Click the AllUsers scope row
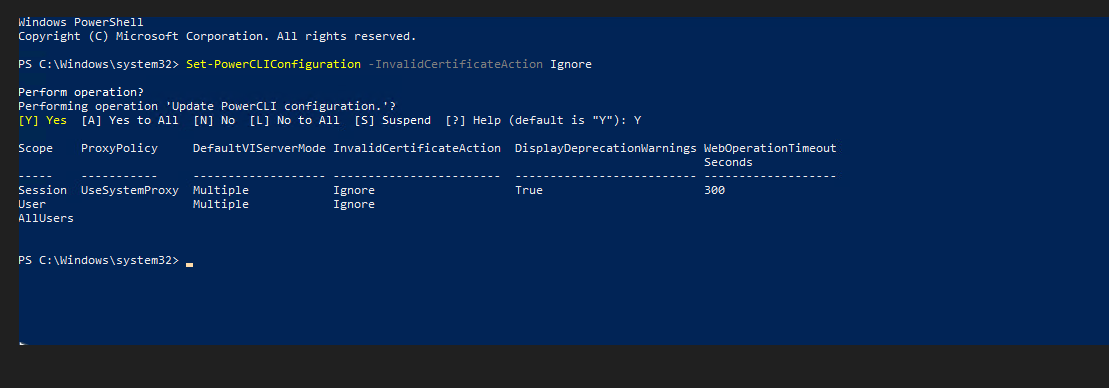The height and width of the screenshot is (388, 1109). click(46, 218)
